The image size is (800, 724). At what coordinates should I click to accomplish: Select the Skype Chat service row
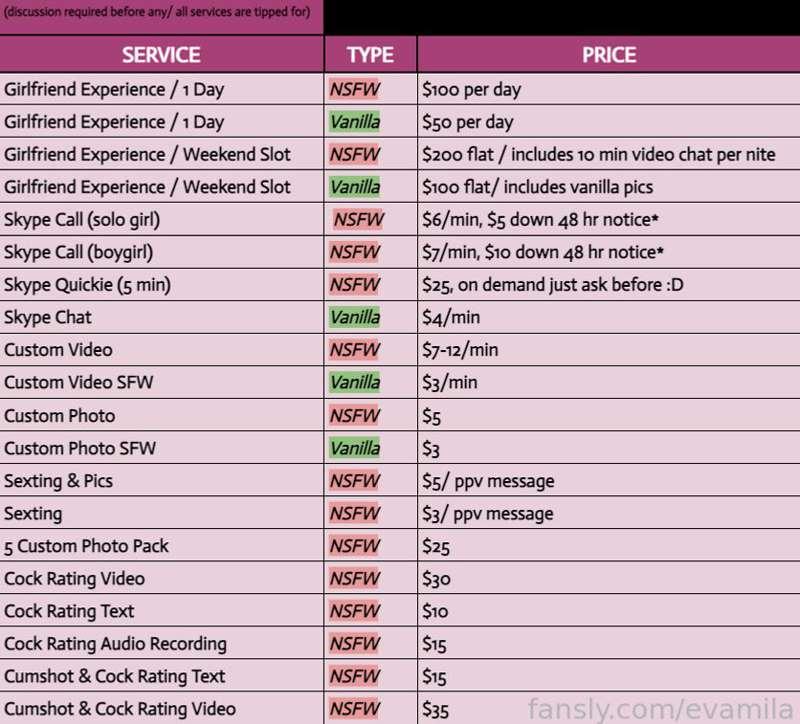click(400, 317)
